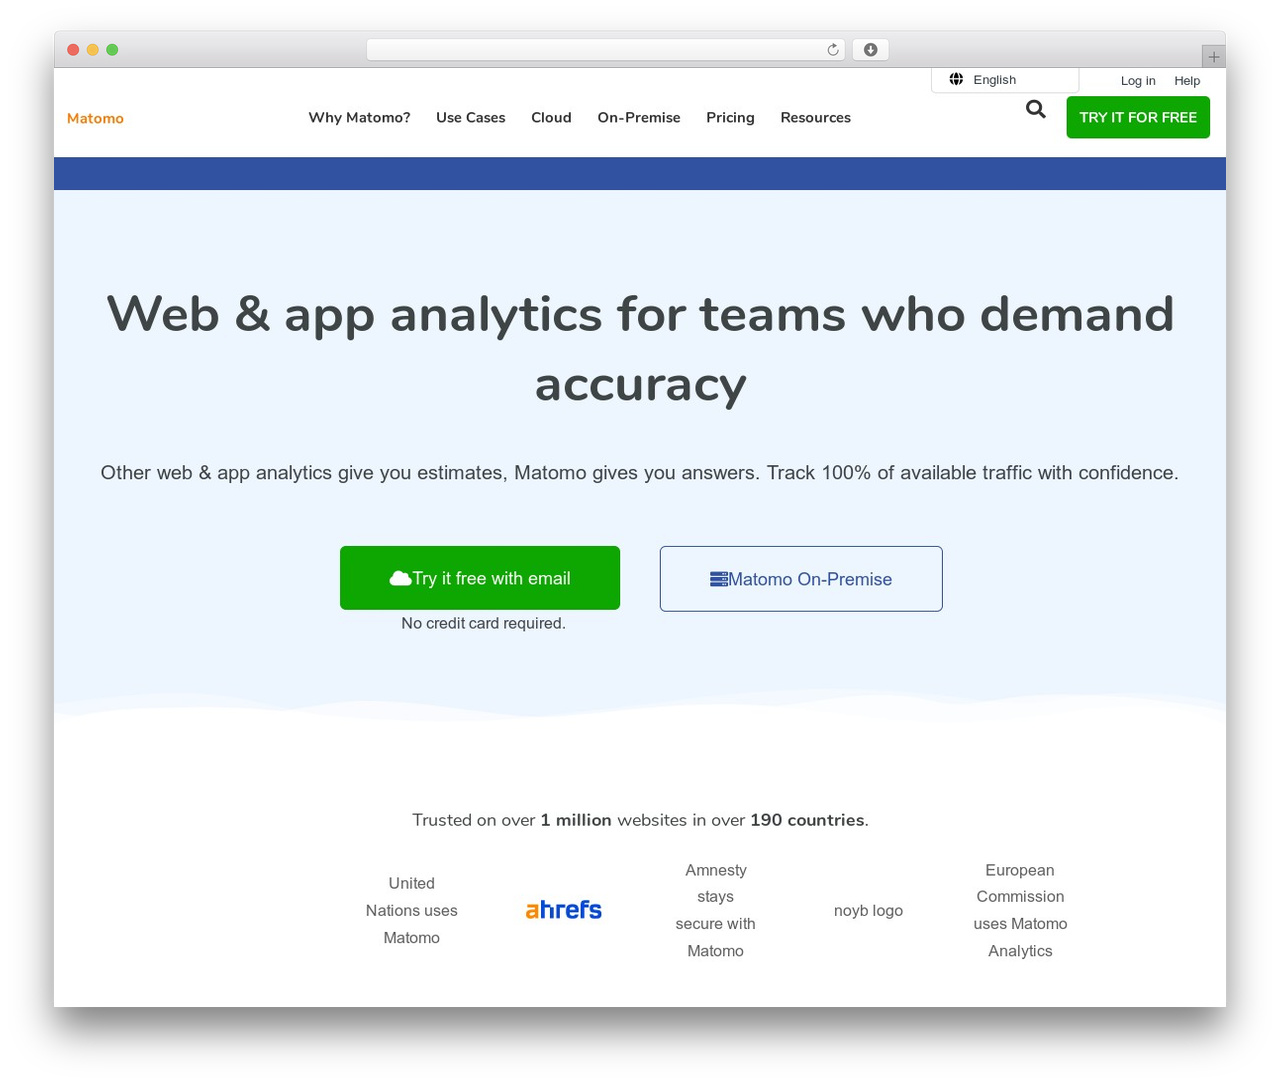
Task: Click the downloads icon in the browser toolbar
Action: (870, 49)
